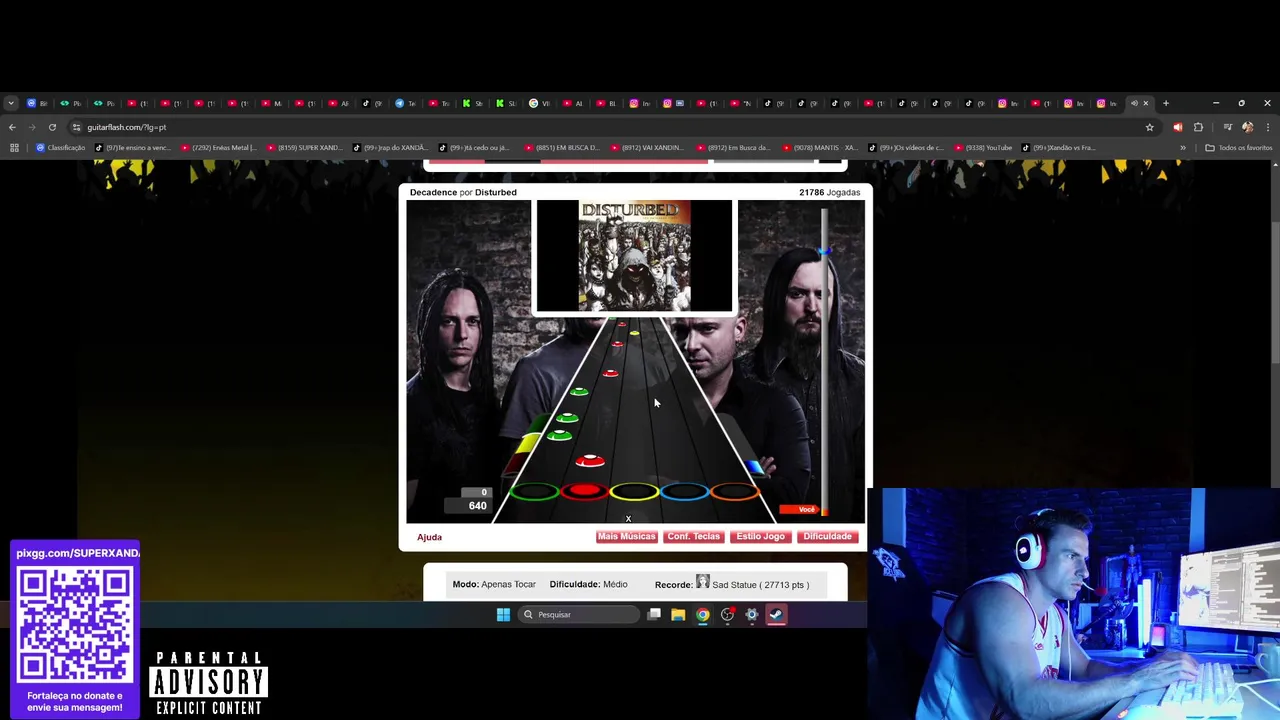Bookmark this page with the star icon
The height and width of the screenshot is (720, 1280).
pos(1149,127)
